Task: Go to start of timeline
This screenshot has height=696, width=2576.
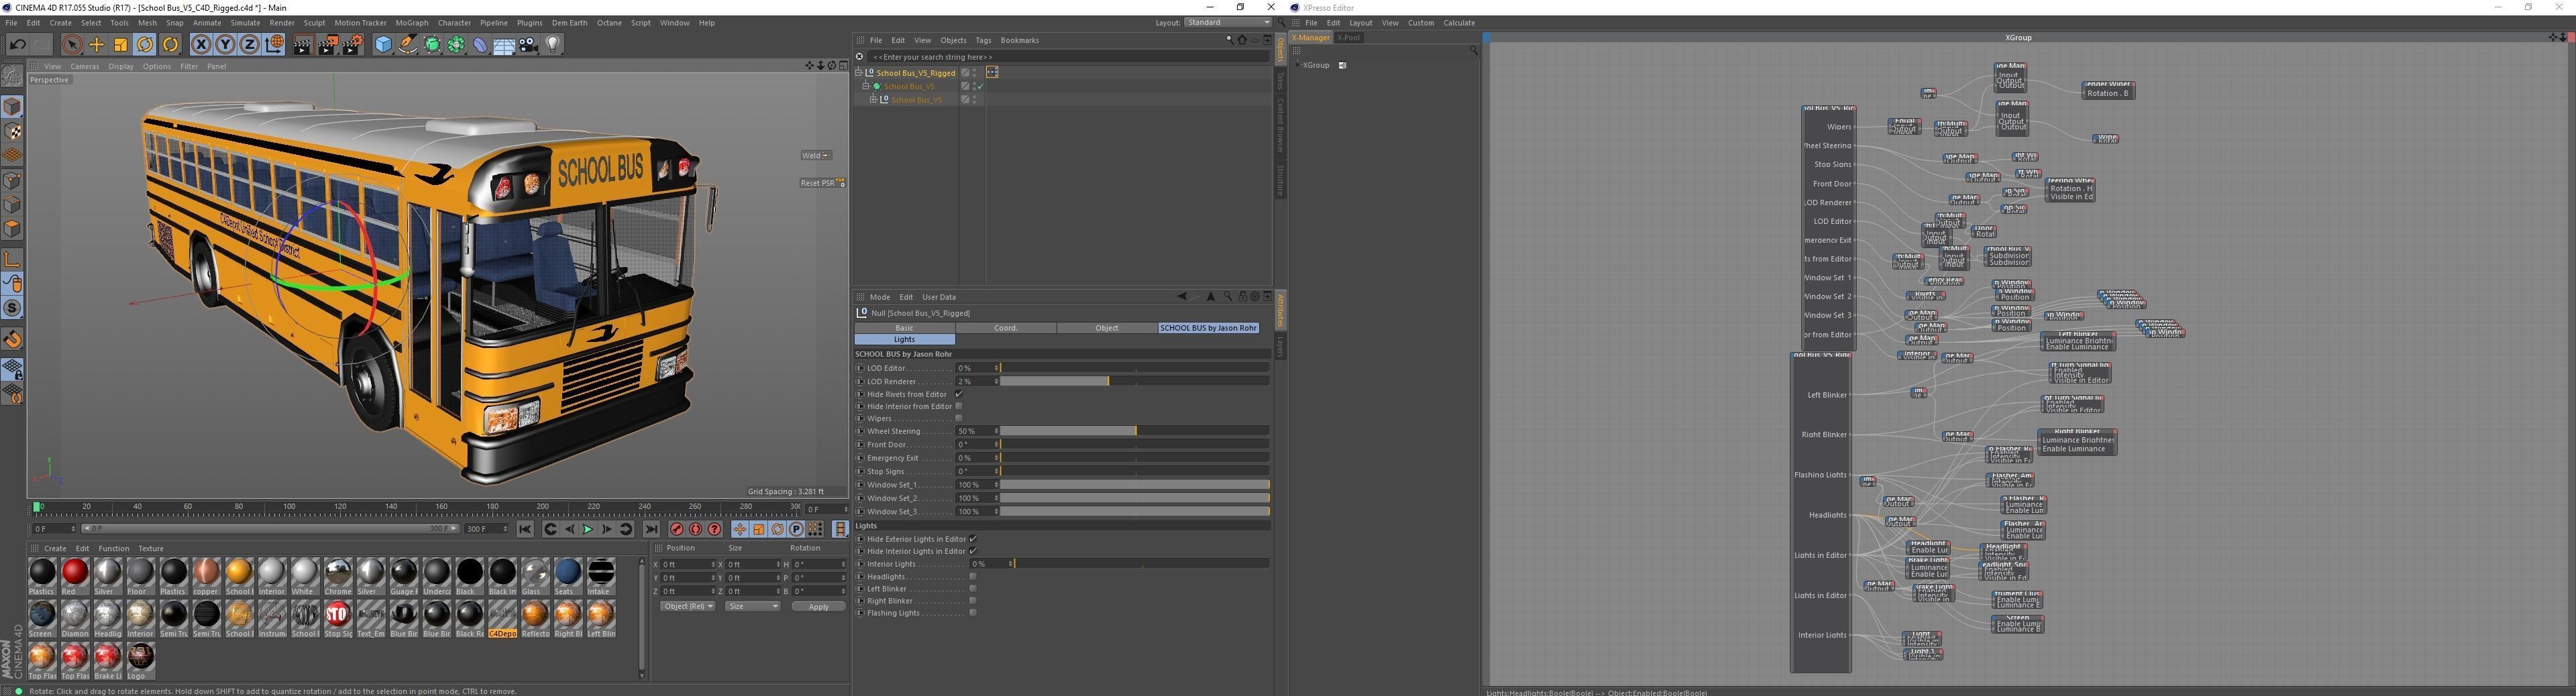Action: point(525,529)
